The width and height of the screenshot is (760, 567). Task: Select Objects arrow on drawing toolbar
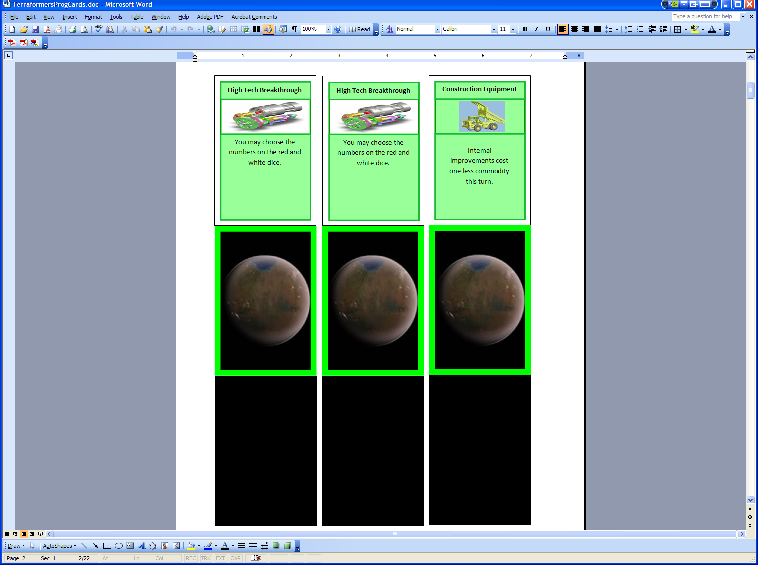coord(32,546)
